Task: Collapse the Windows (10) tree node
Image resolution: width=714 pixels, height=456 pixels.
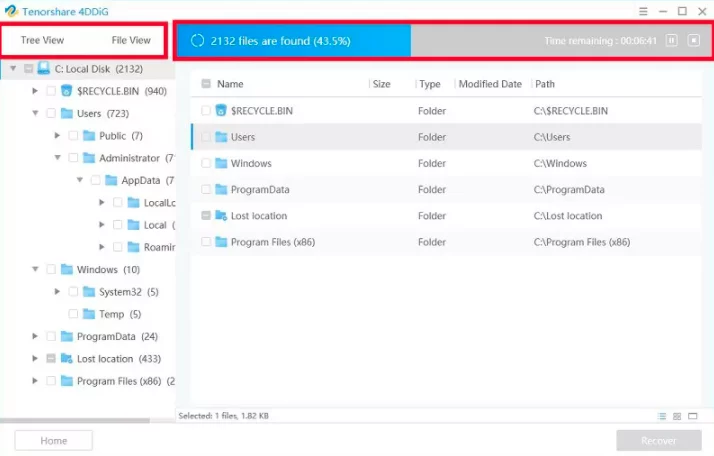Action: pyautogui.click(x=35, y=269)
